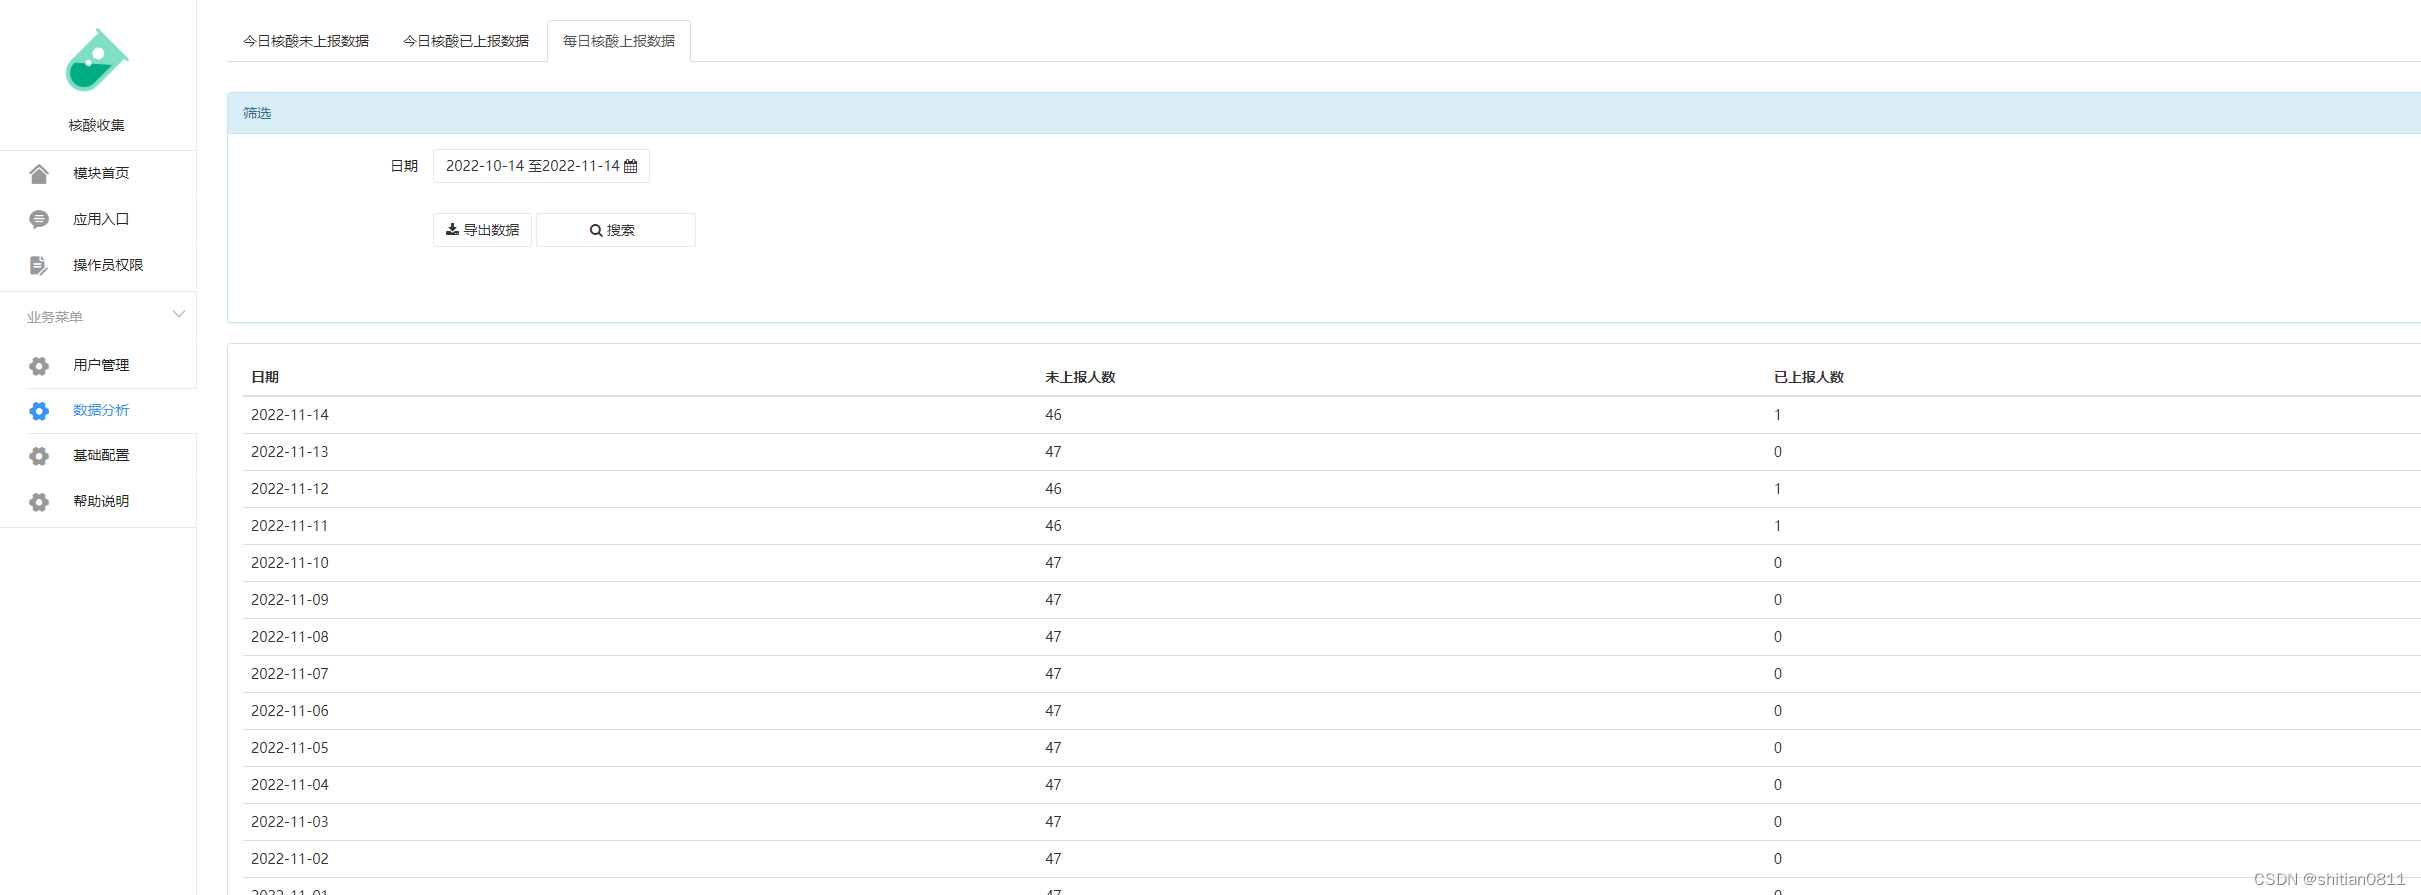Click the 已上报人数 column header
Viewport: 2421px width, 895px height.
pyautogui.click(x=1809, y=377)
